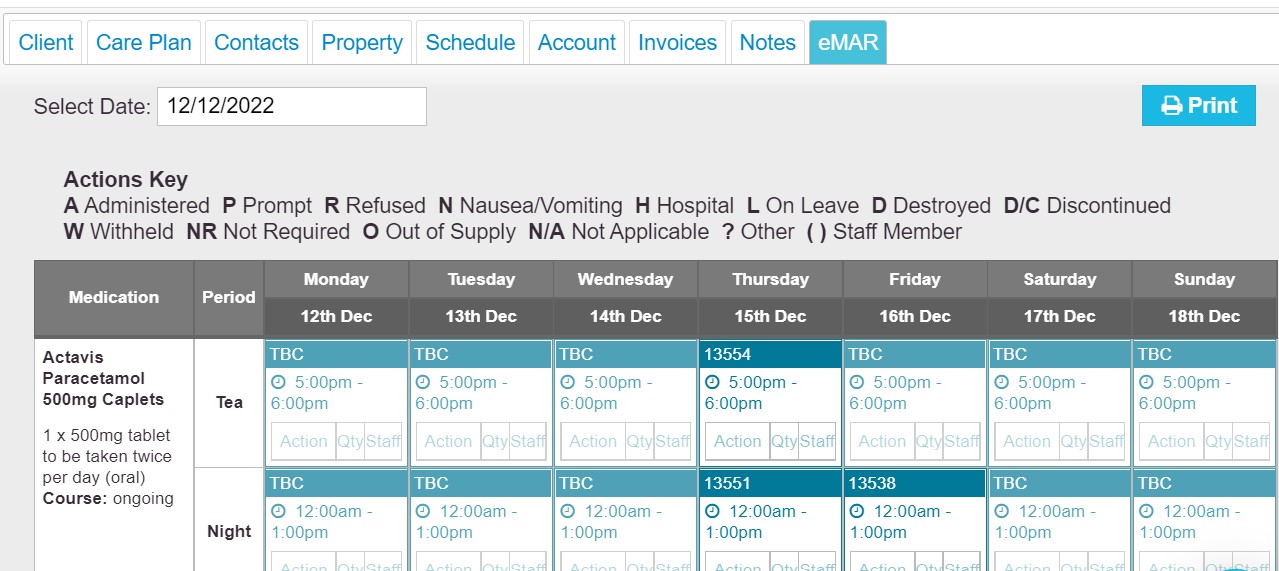Click the Select Date input field
Screen dimensions: 1279x571
click(292, 106)
